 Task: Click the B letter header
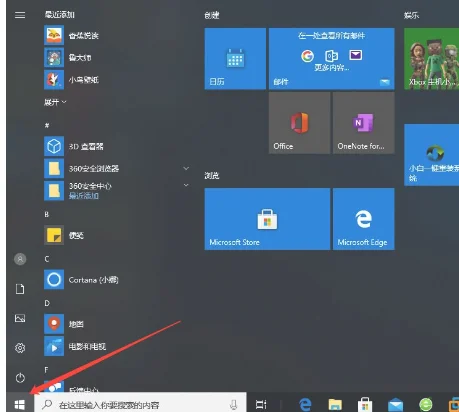pos(47,214)
